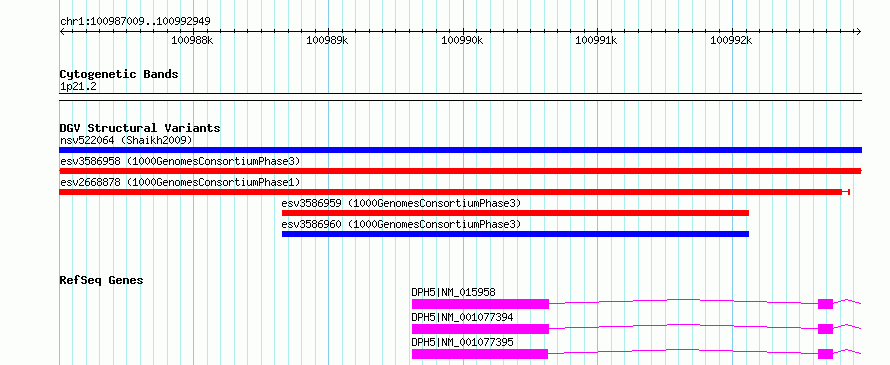The height and width of the screenshot is (365, 890).
Task: Open esv3586959 variant label
Action: (401, 203)
